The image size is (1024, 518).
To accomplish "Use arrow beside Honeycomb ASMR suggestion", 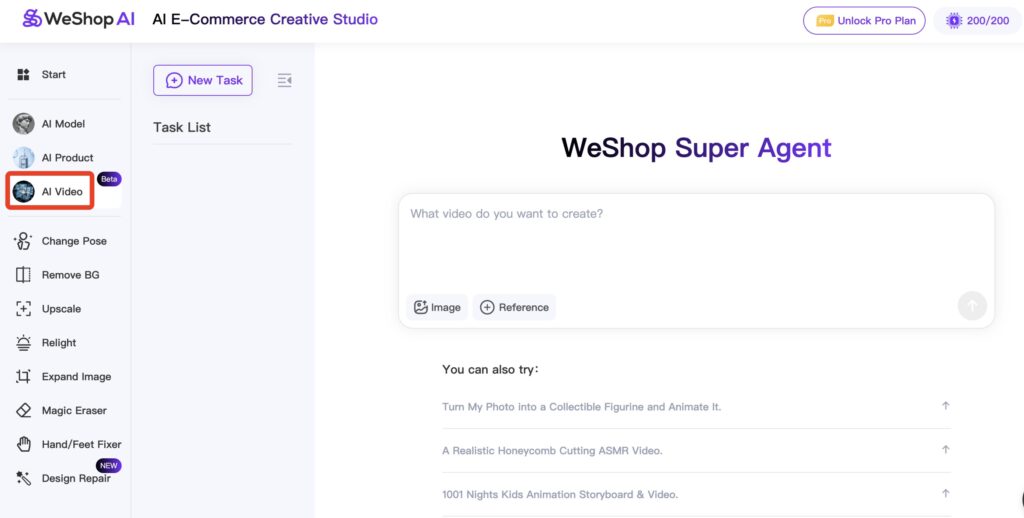I will pyautogui.click(x=945, y=449).
